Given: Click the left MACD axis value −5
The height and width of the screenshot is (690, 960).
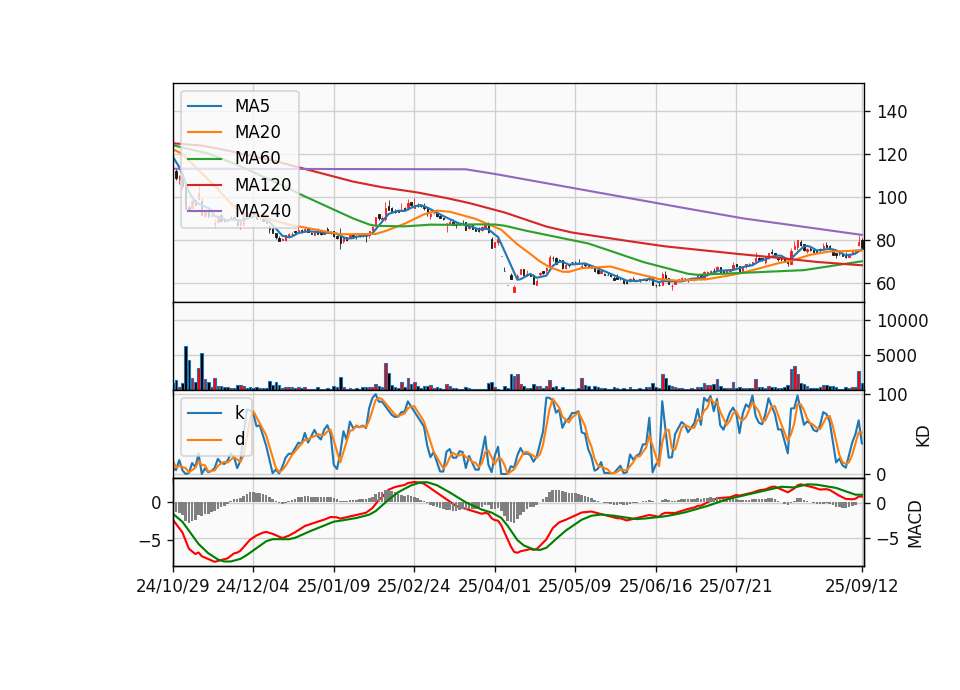Looking at the screenshot, I should (150, 541).
